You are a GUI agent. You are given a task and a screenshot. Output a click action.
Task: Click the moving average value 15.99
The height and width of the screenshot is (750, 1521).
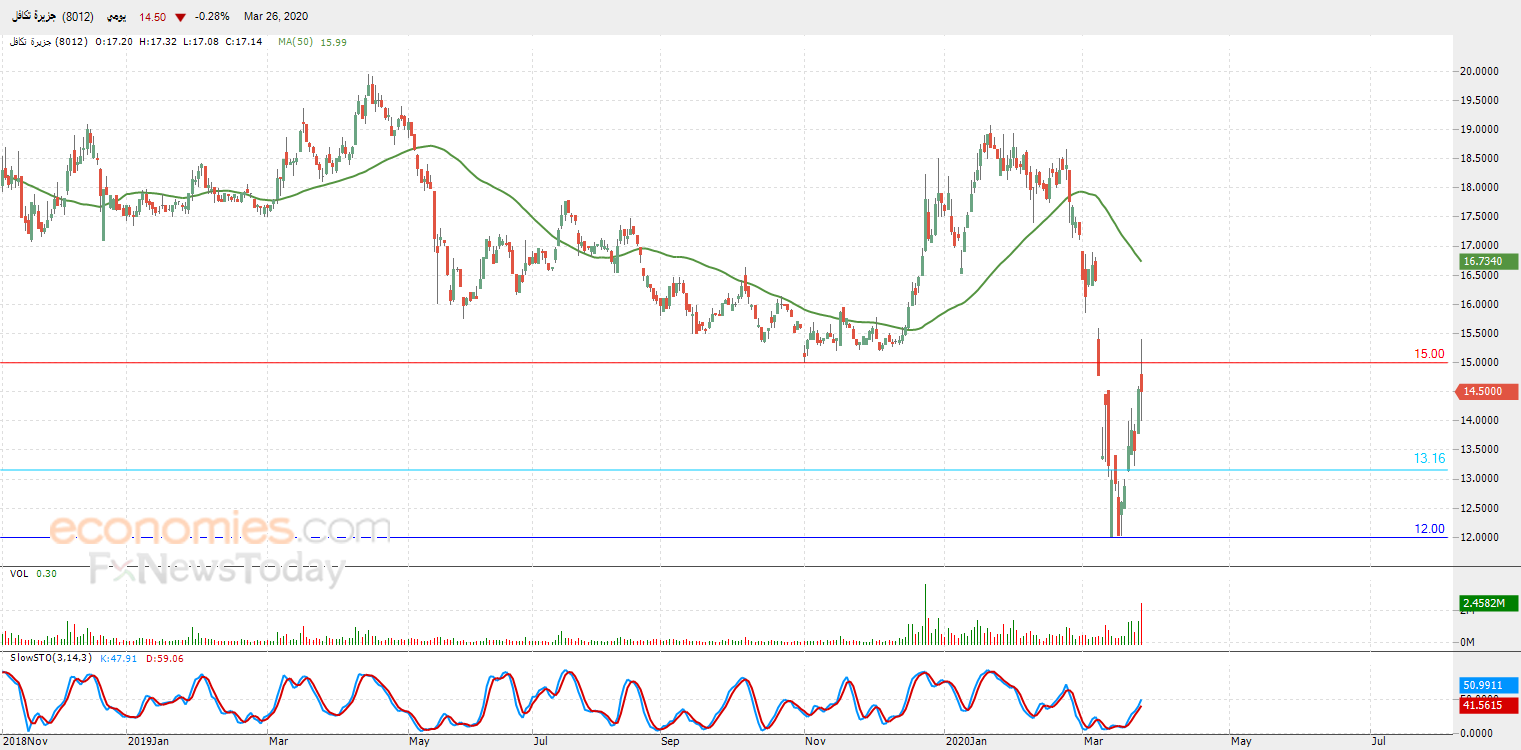(x=333, y=42)
